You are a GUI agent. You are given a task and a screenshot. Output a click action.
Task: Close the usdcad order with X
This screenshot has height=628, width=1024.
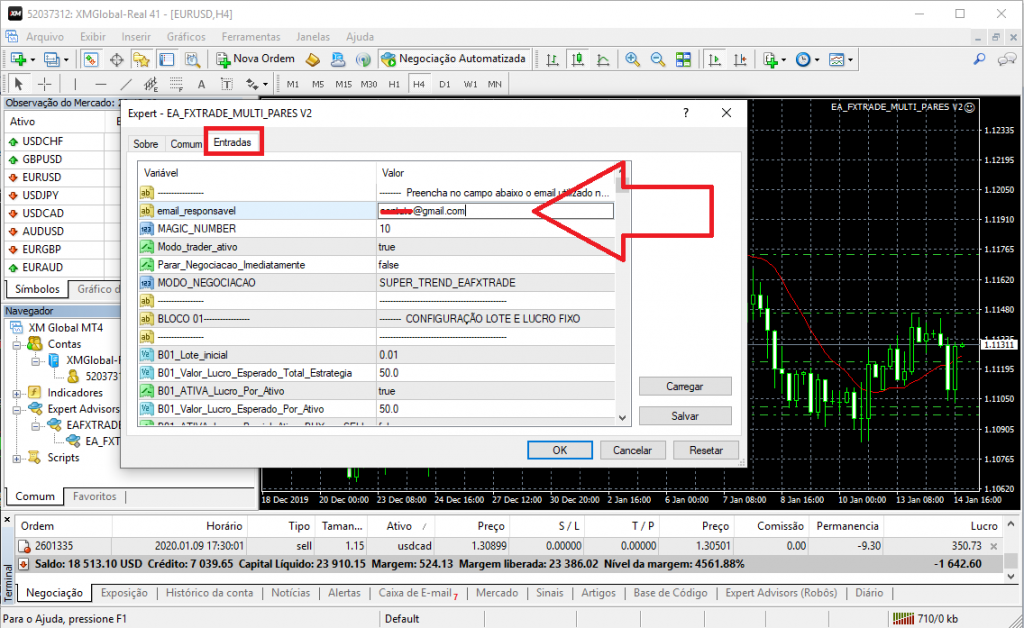994,546
